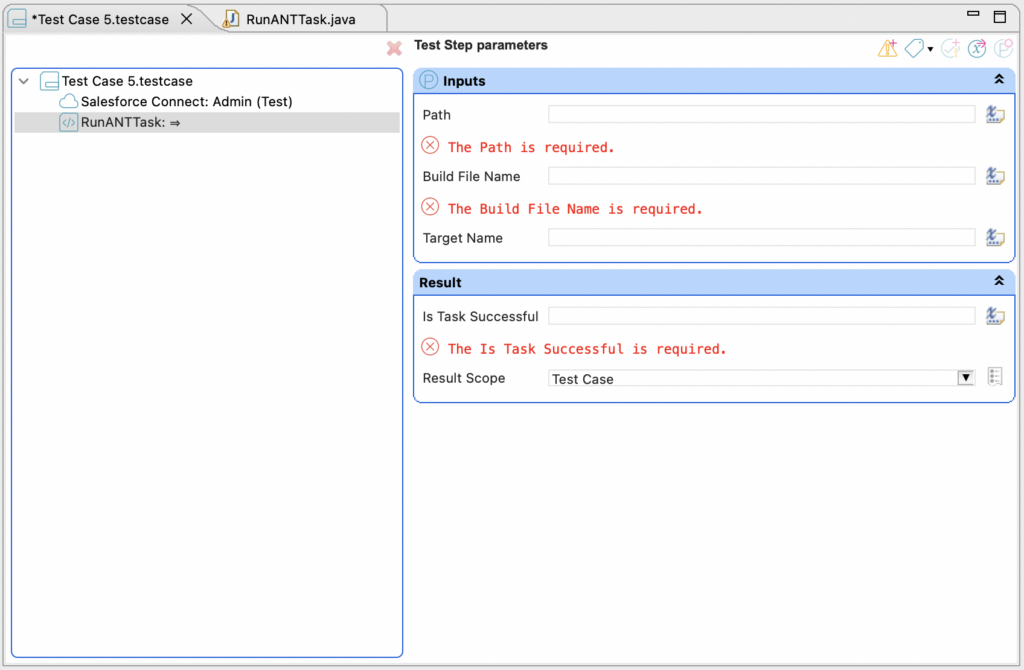Click the extract-variable x icon in toolbar
The image size is (1024, 670).
[x=976, y=47]
